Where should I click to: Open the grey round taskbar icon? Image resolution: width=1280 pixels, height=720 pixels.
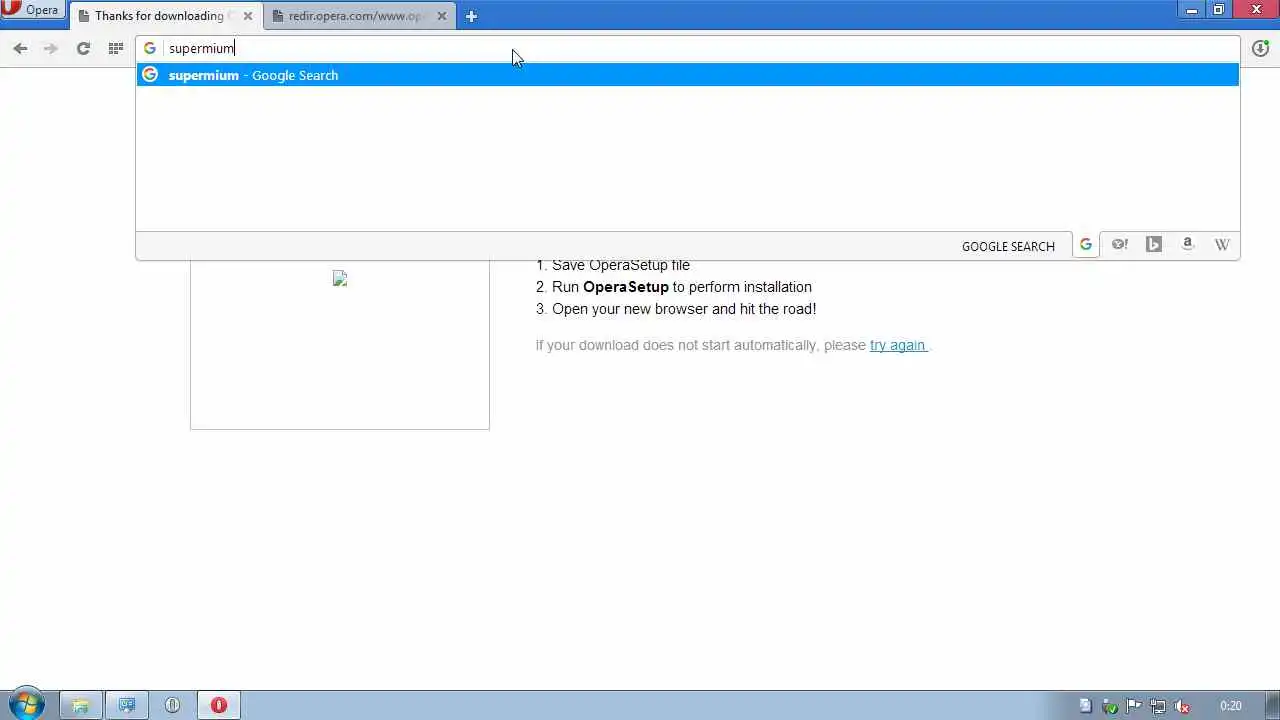click(173, 705)
